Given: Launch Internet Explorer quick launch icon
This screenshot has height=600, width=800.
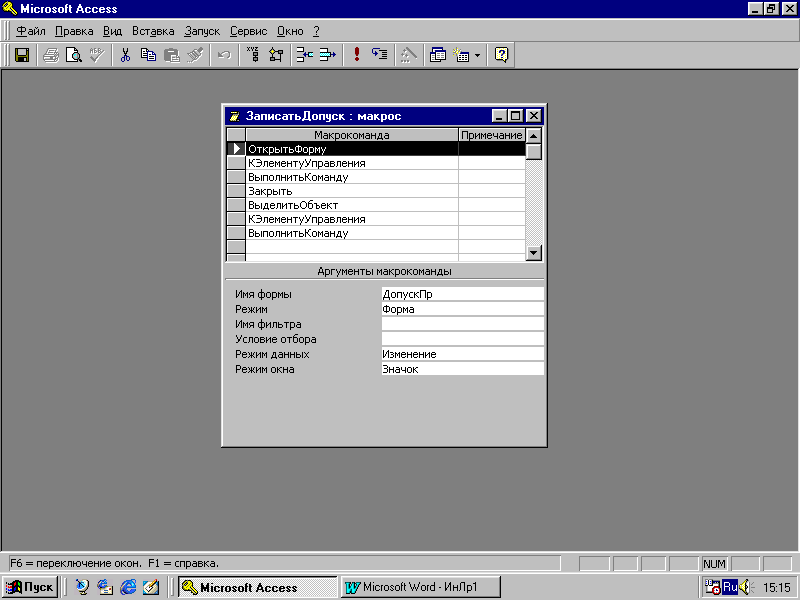Looking at the screenshot, I should click(128, 587).
